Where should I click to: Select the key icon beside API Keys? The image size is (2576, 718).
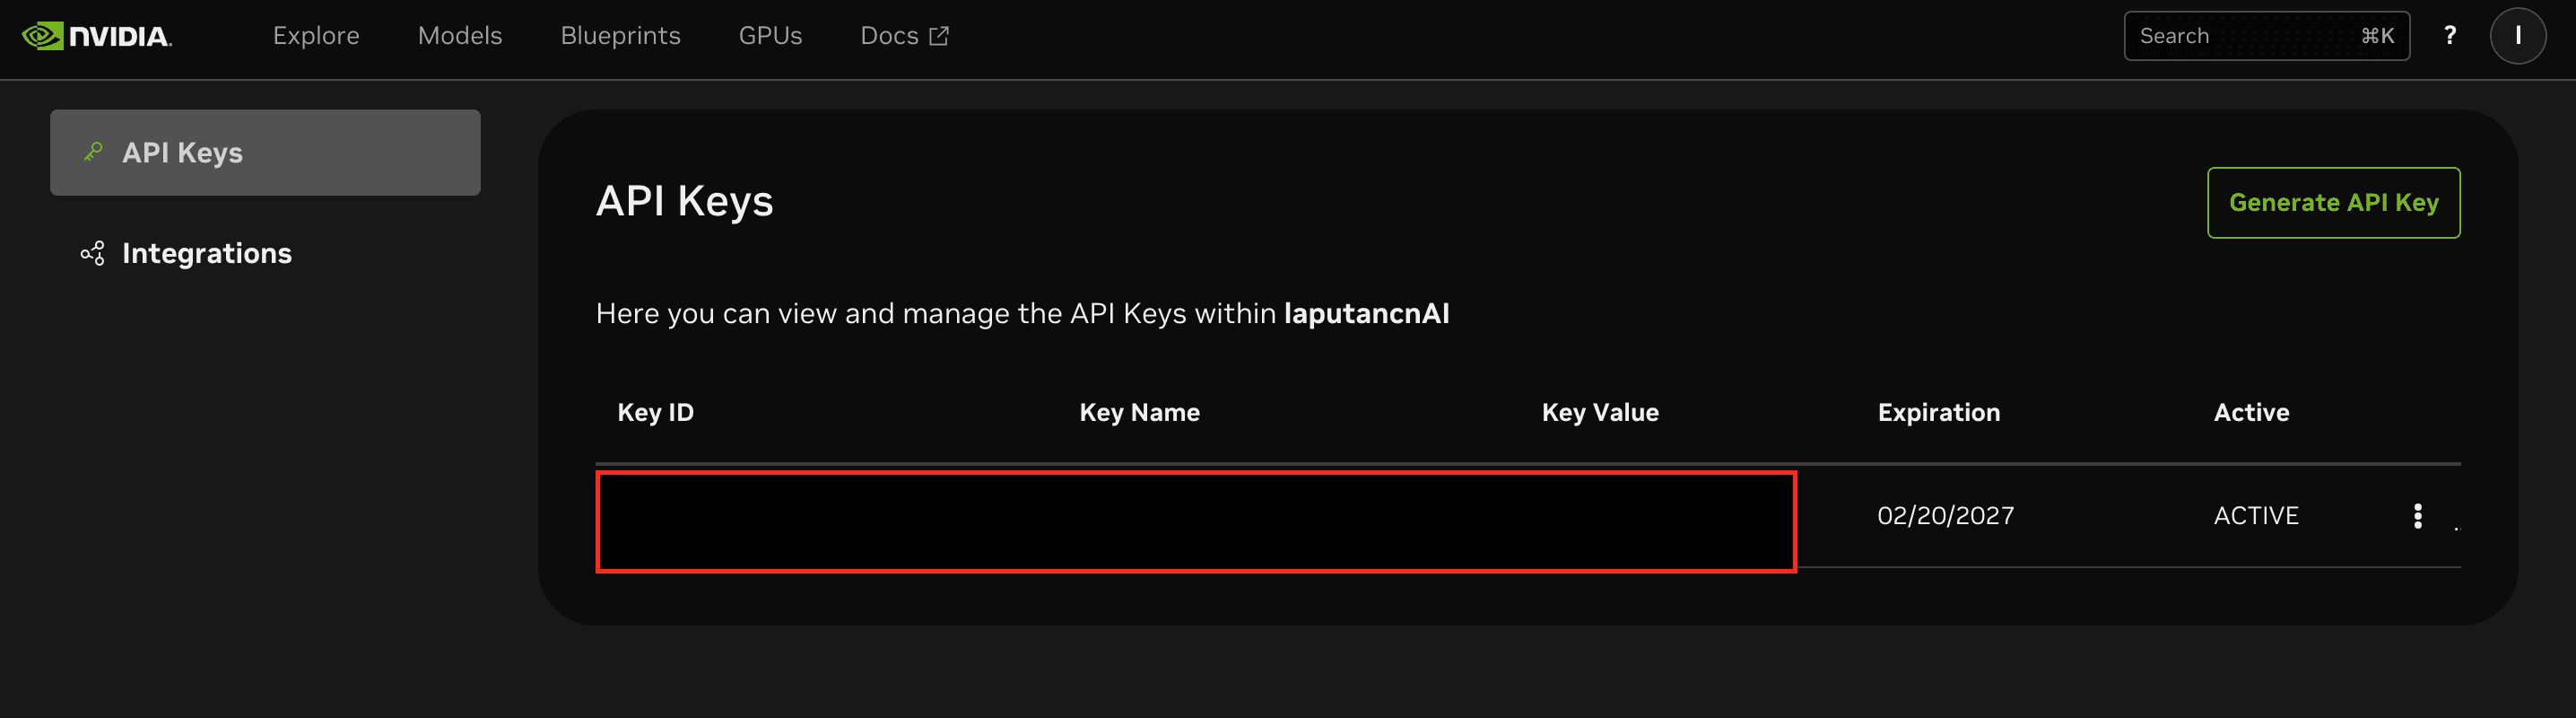click(x=92, y=152)
